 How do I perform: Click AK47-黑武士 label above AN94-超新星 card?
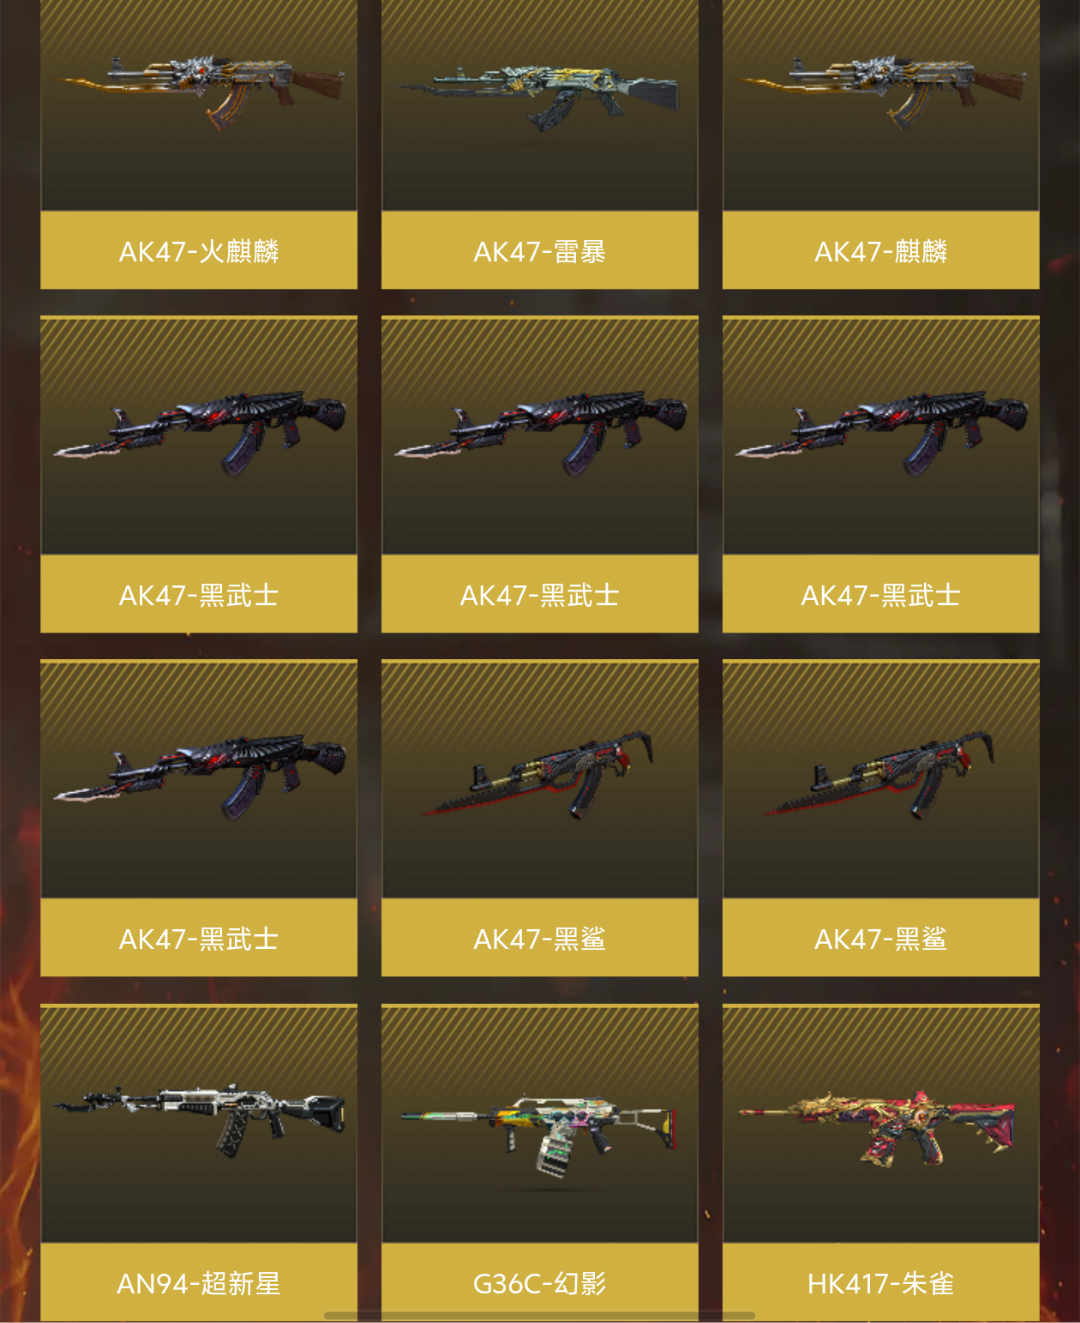tap(199, 938)
